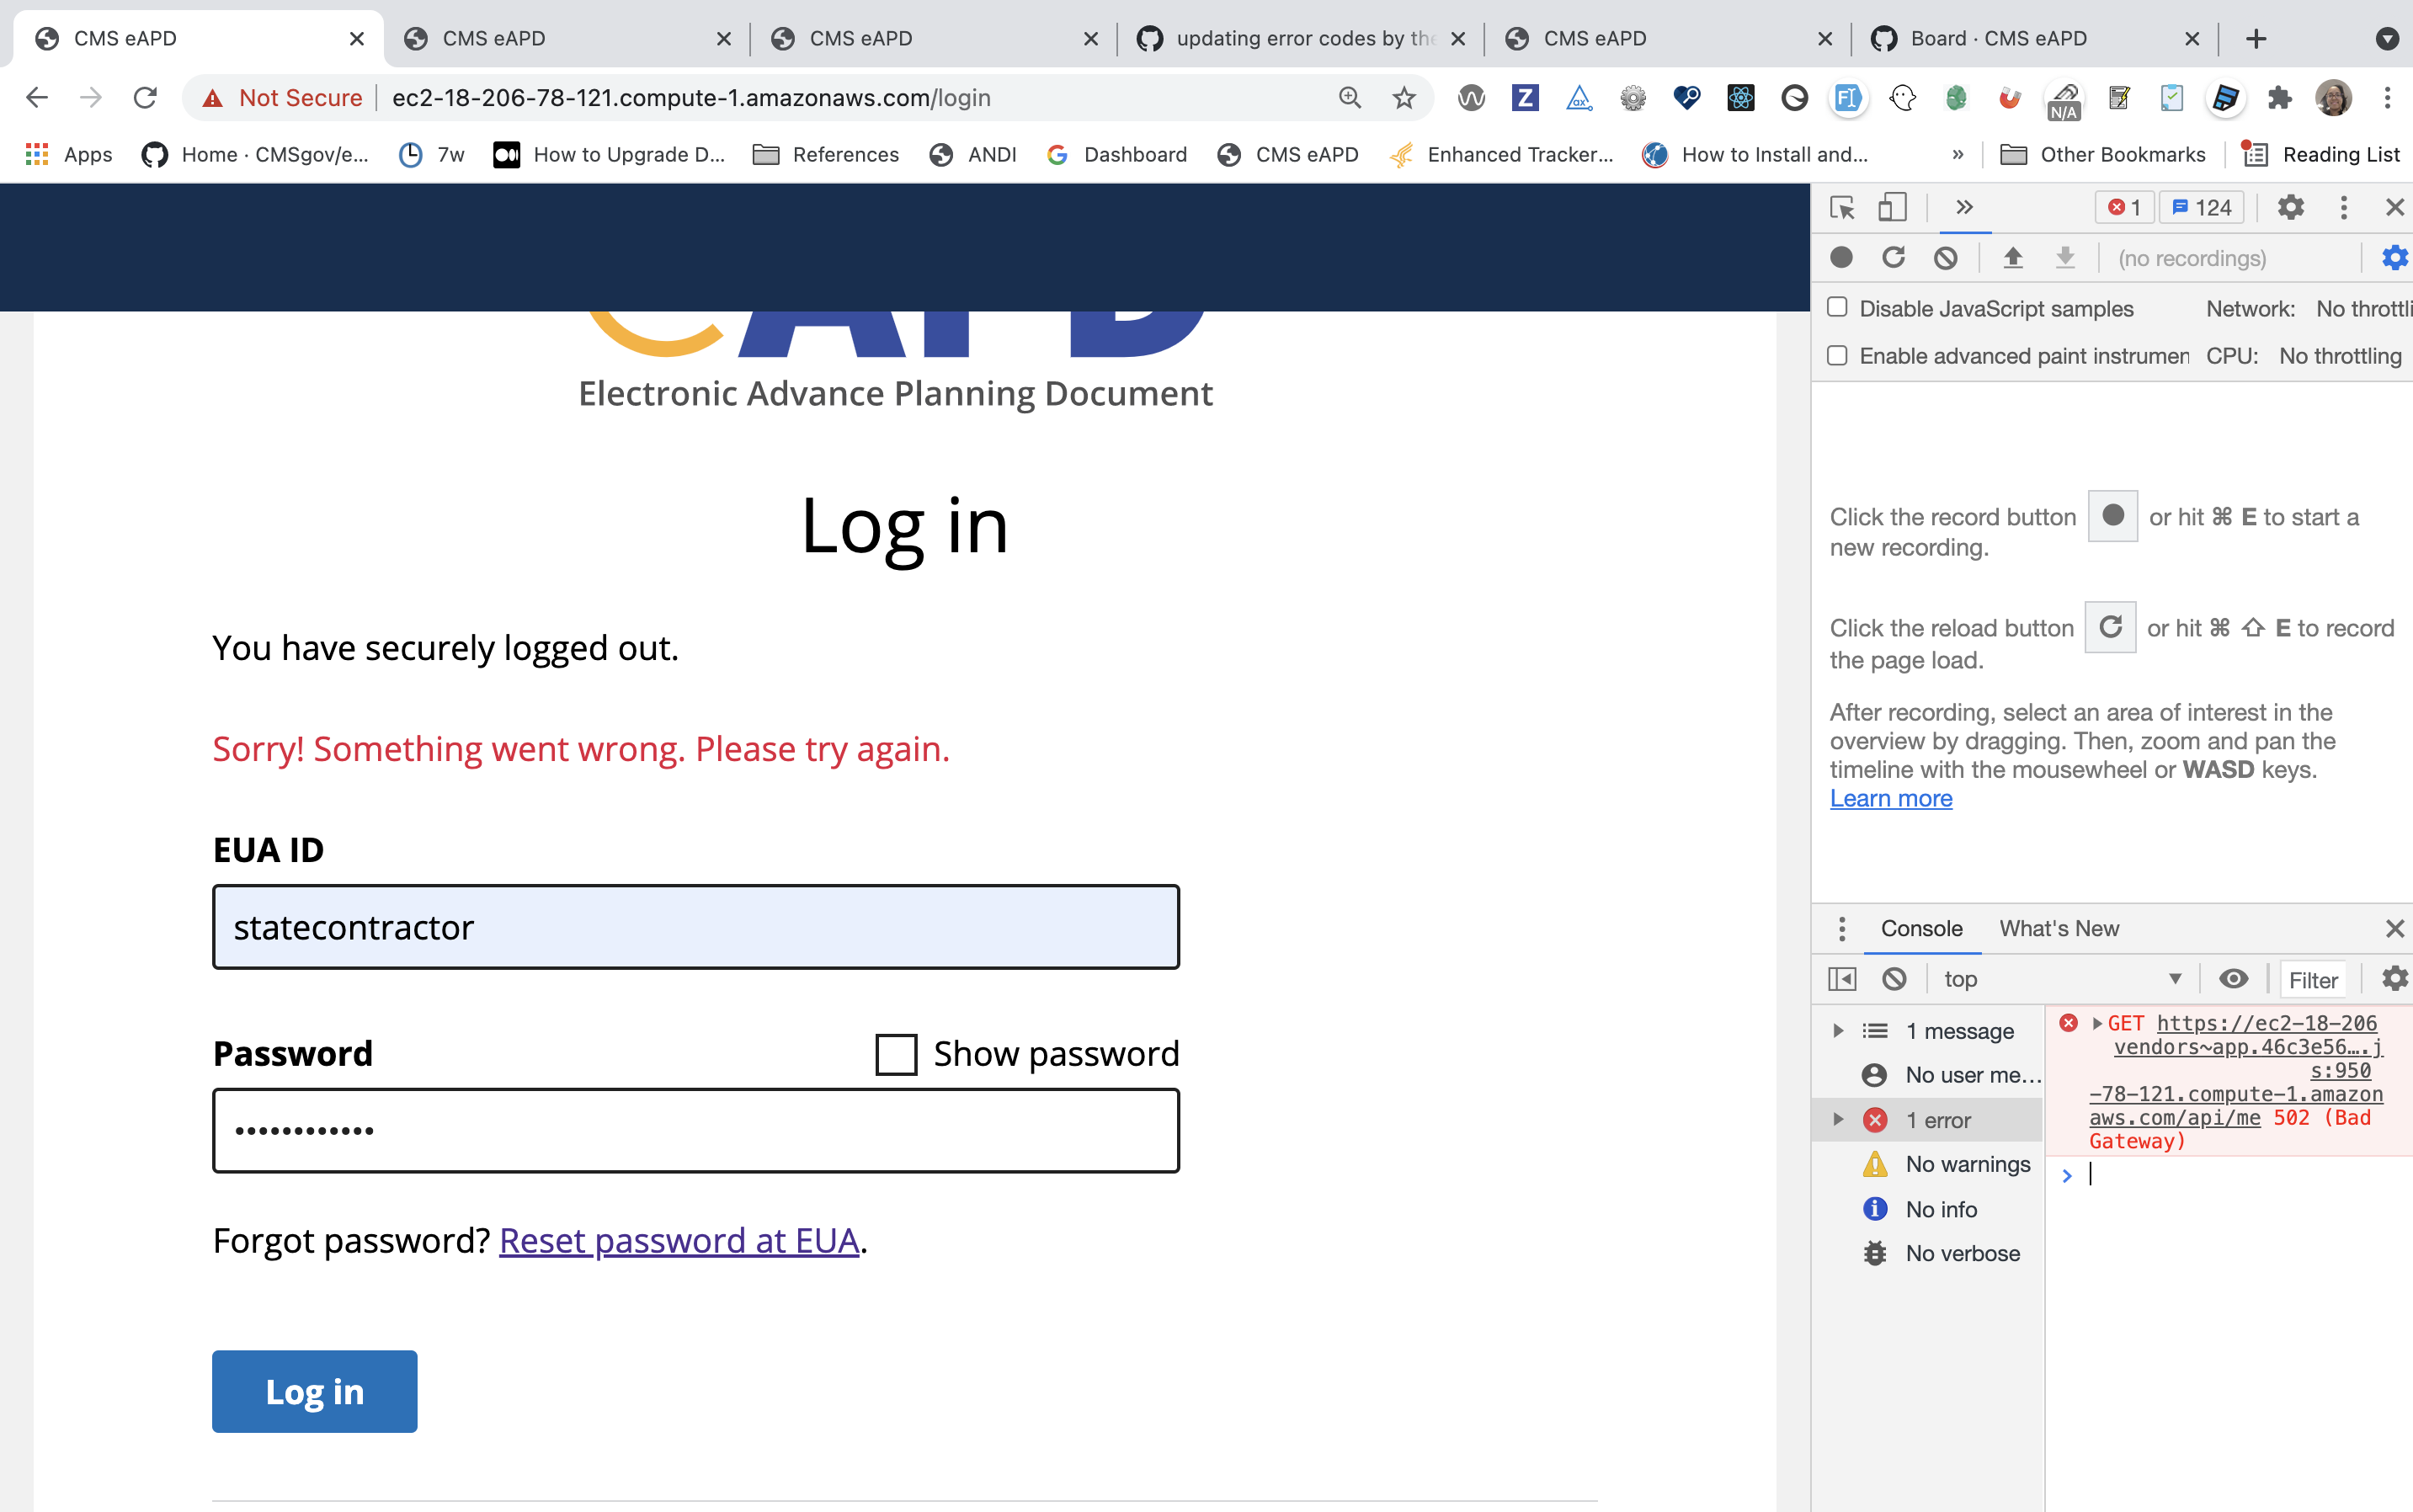The width and height of the screenshot is (2413, 1512).
Task: Clear the Performance recording
Action: point(1945,258)
